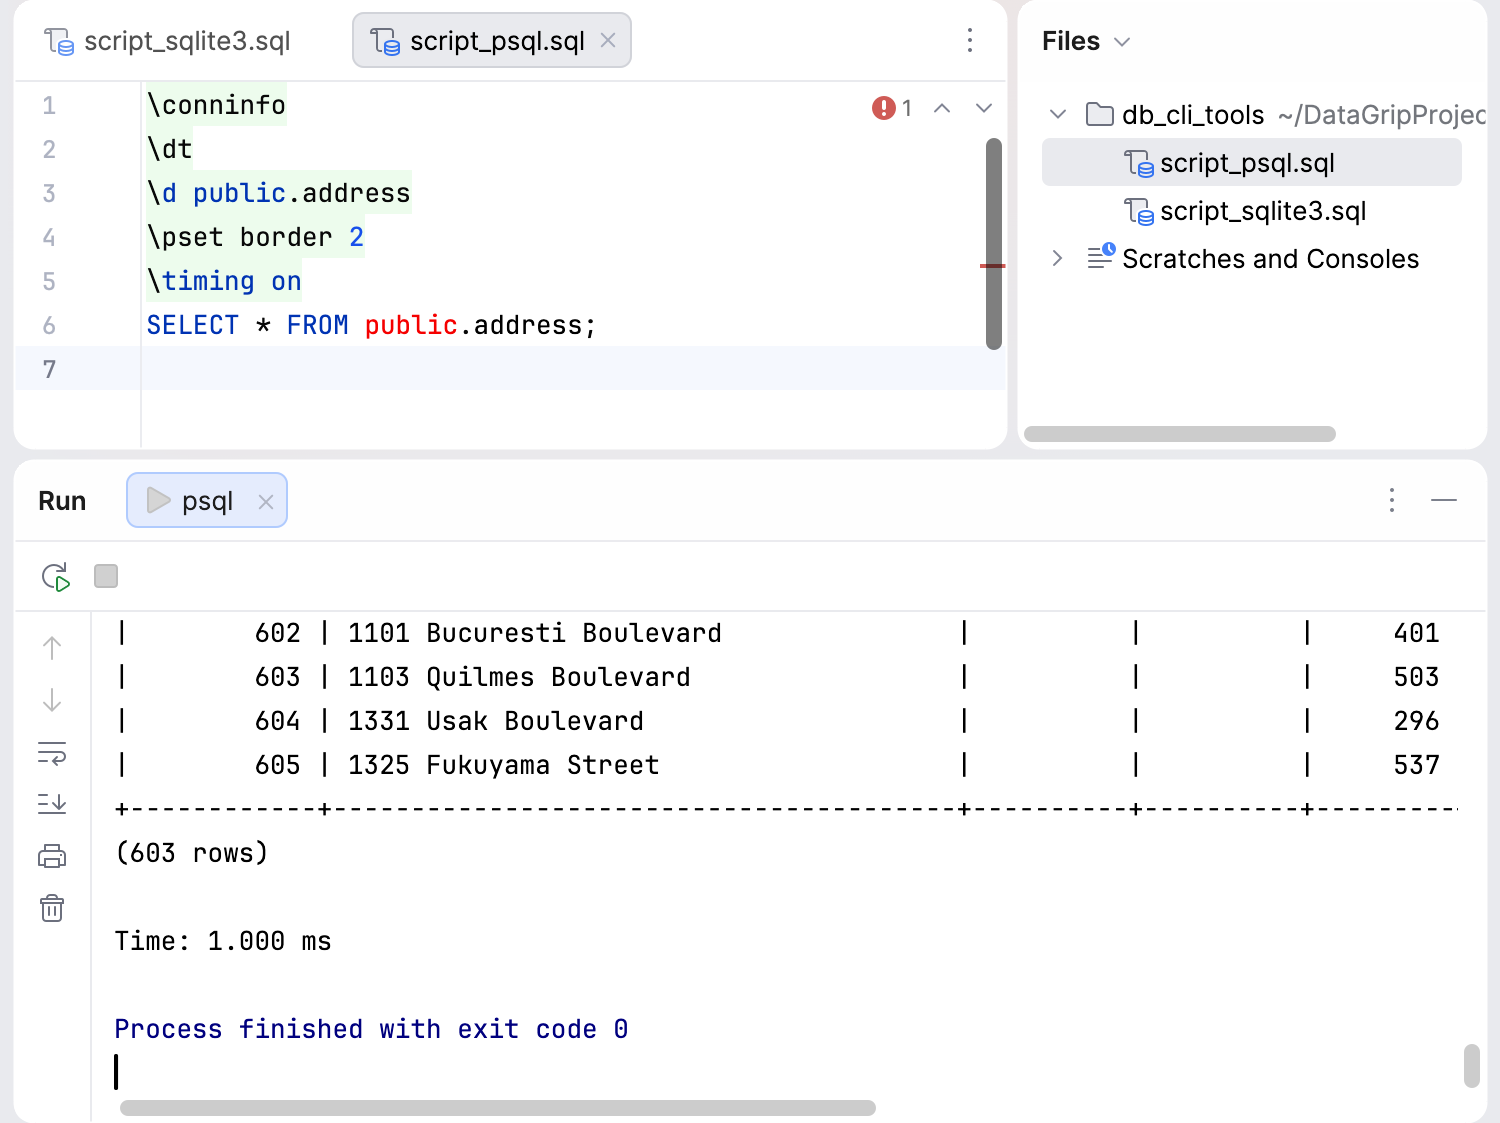Click the console horizontal scrollbar
This screenshot has height=1123, width=1500.
pyautogui.click(x=498, y=1108)
